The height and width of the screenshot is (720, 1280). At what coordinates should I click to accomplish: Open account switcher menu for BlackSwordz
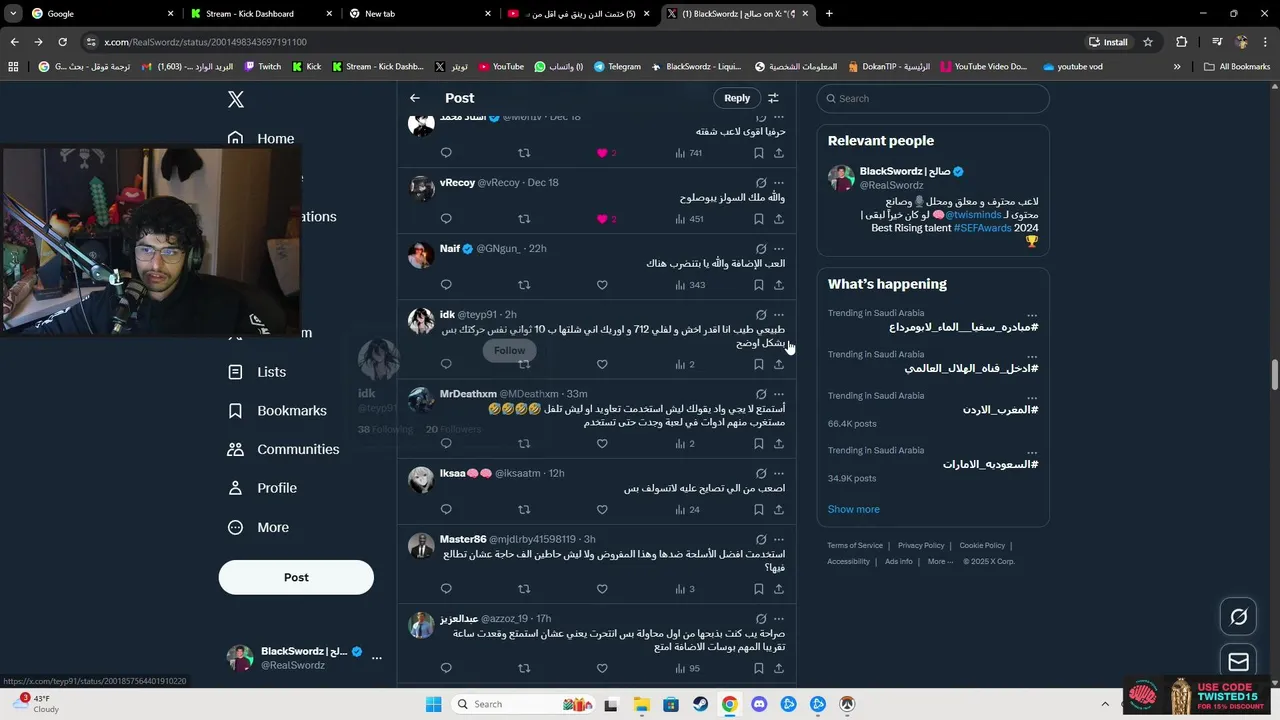click(x=376, y=658)
